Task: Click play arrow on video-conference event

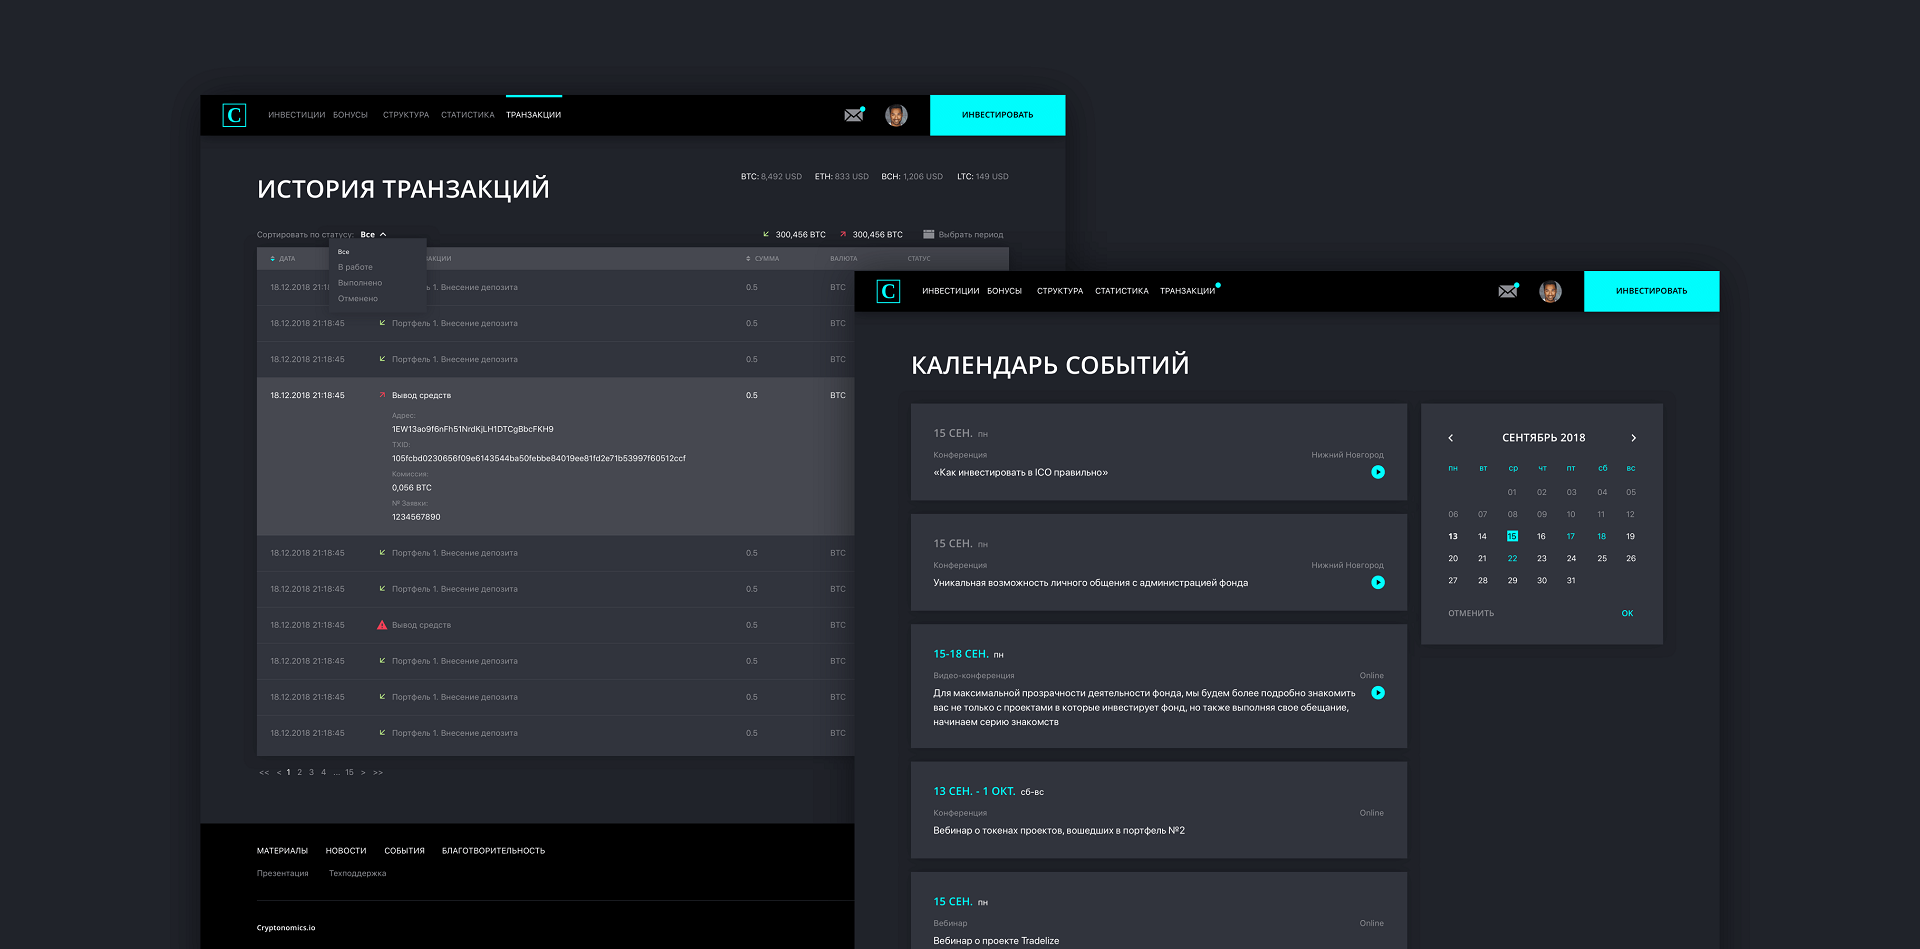Action: point(1378,692)
